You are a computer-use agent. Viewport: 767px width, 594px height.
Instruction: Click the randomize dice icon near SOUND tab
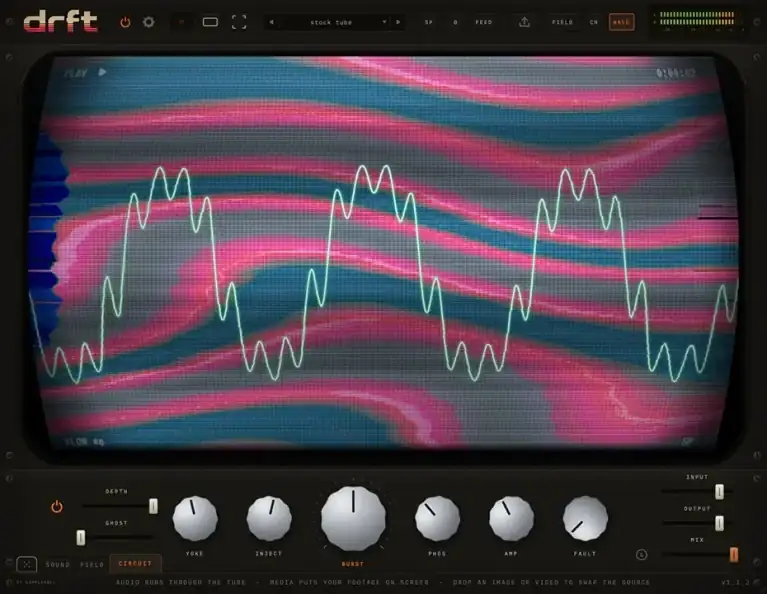pyautogui.click(x=27, y=564)
